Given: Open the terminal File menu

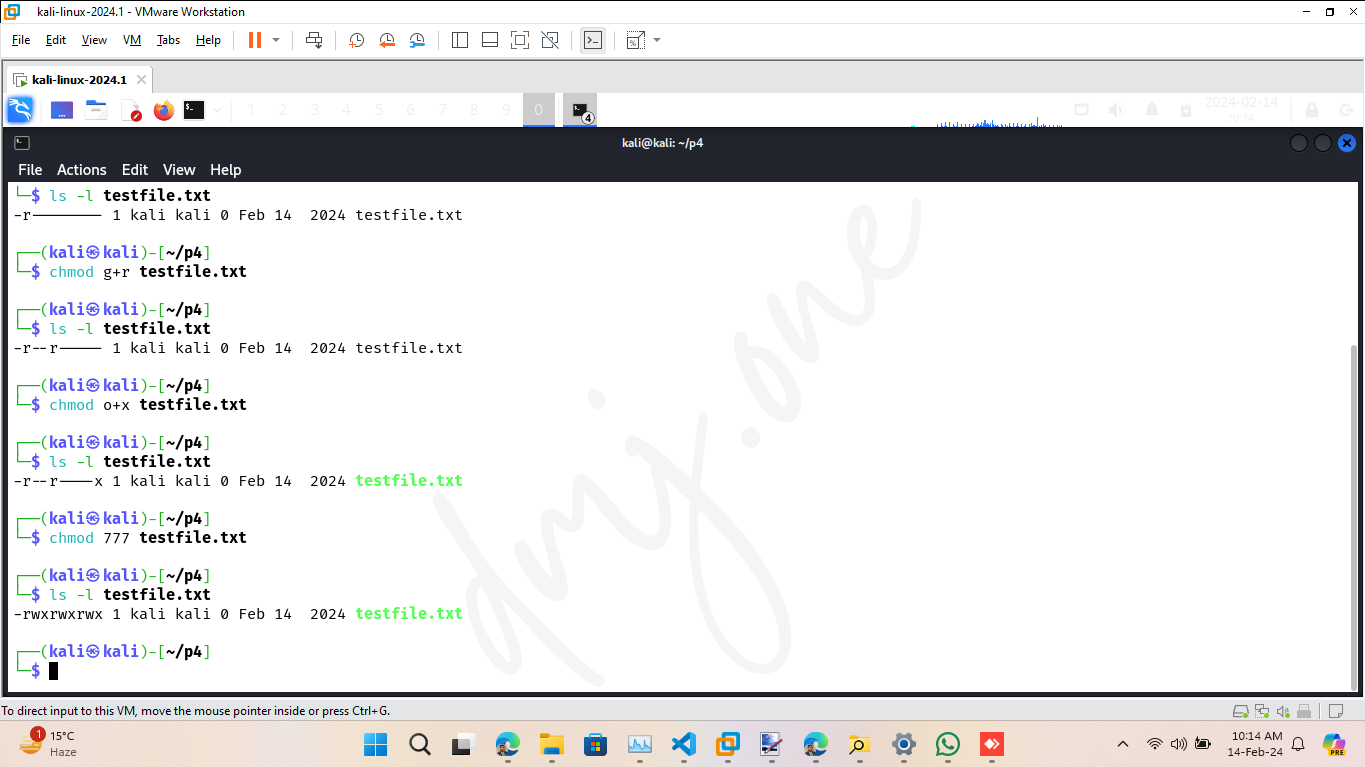Looking at the screenshot, I should coord(30,170).
